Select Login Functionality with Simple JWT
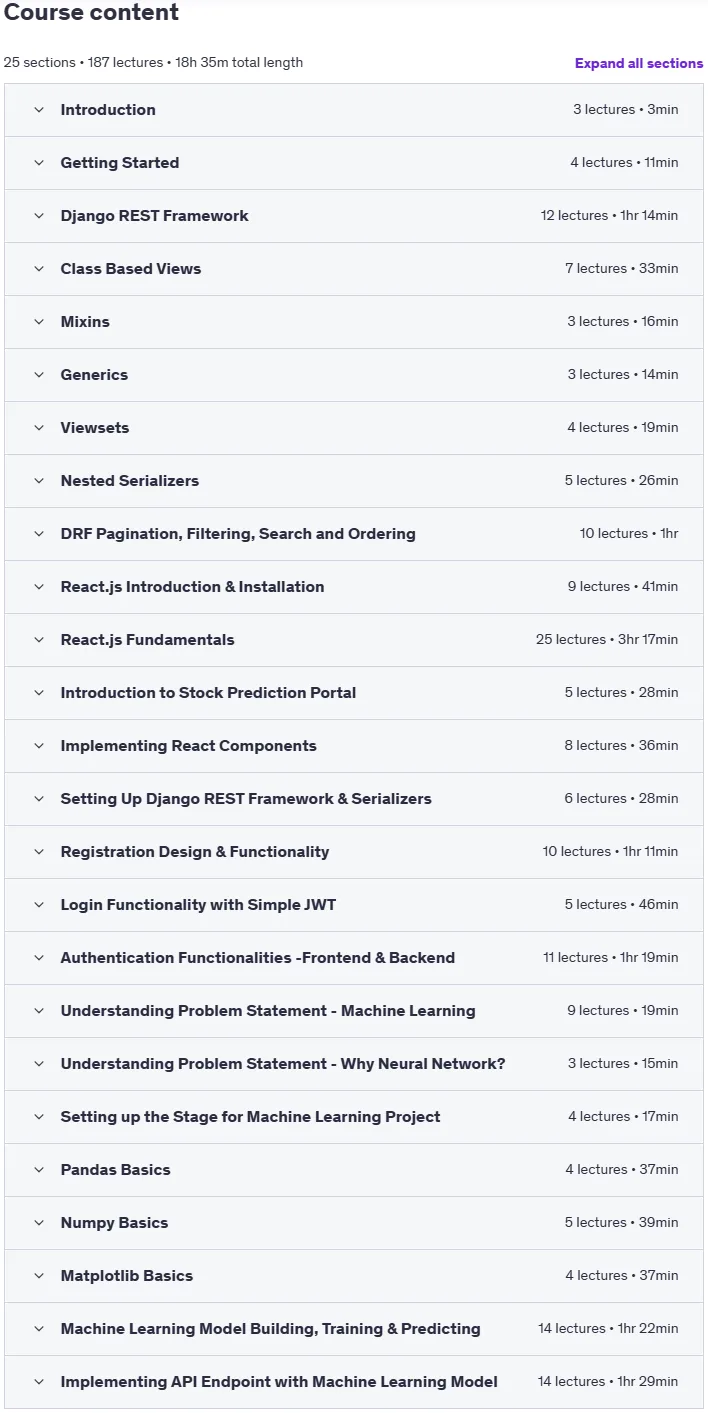The image size is (708, 1413). 198,905
